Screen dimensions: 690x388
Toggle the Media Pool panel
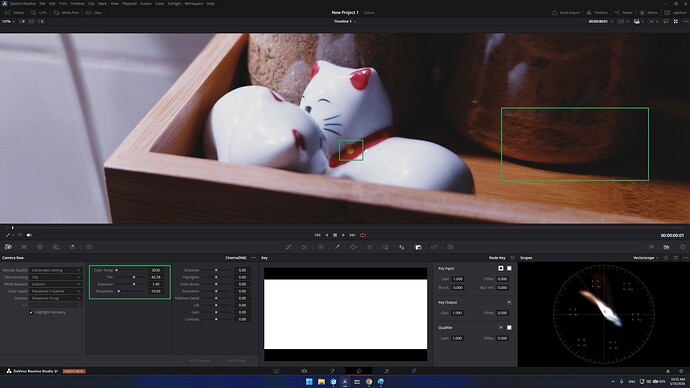click(66, 13)
